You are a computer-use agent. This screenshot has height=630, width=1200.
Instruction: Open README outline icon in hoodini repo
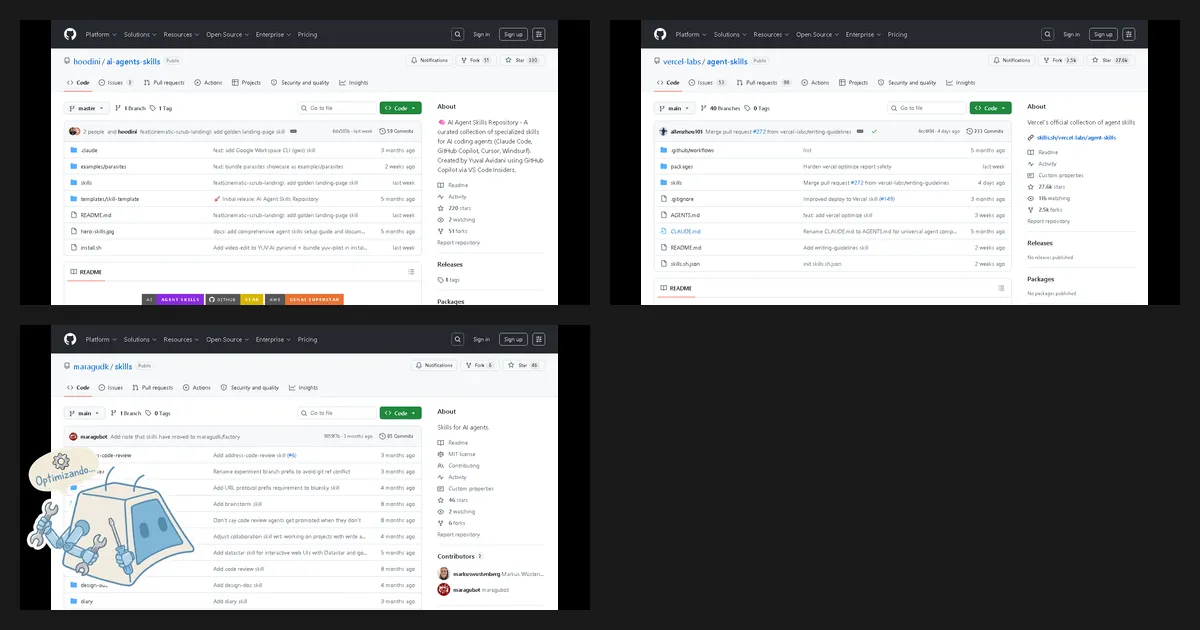pyautogui.click(x=410, y=272)
